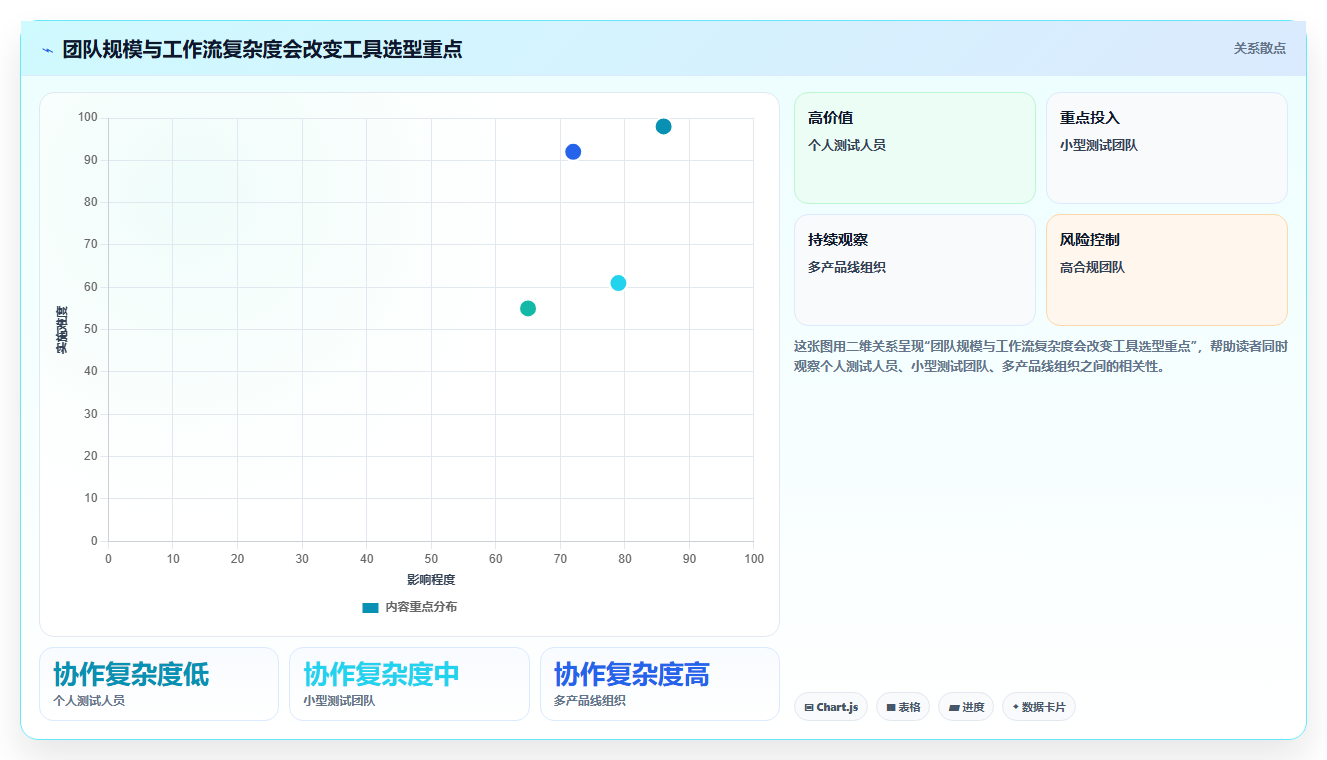The width and height of the screenshot is (1327, 760).
Task: Click the 影响程度 x-axis title
Action: pos(431,580)
